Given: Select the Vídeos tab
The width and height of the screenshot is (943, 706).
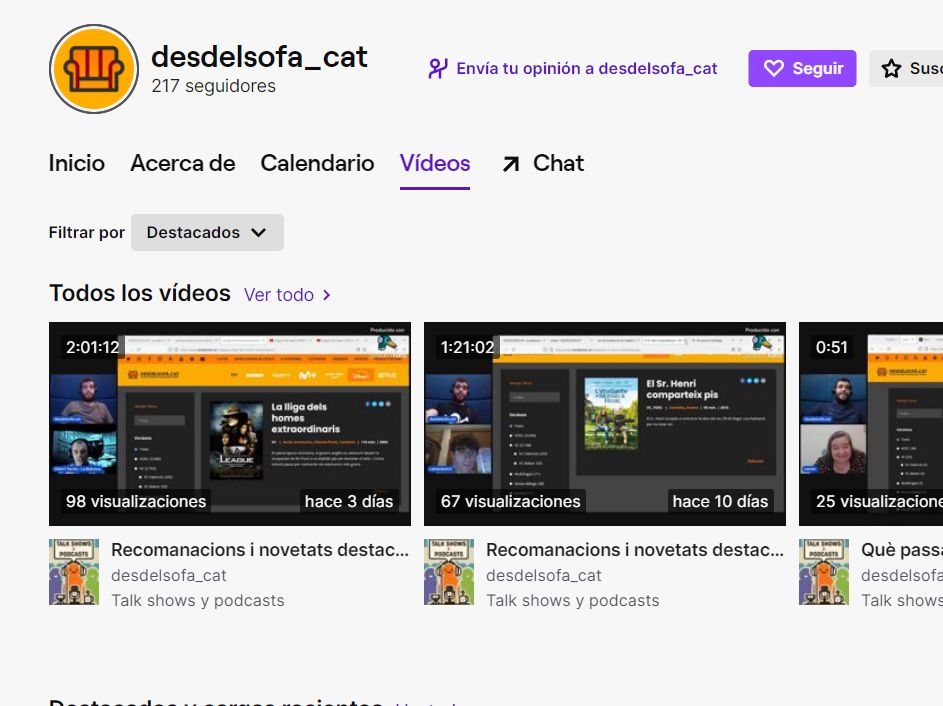Looking at the screenshot, I should (435, 164).
